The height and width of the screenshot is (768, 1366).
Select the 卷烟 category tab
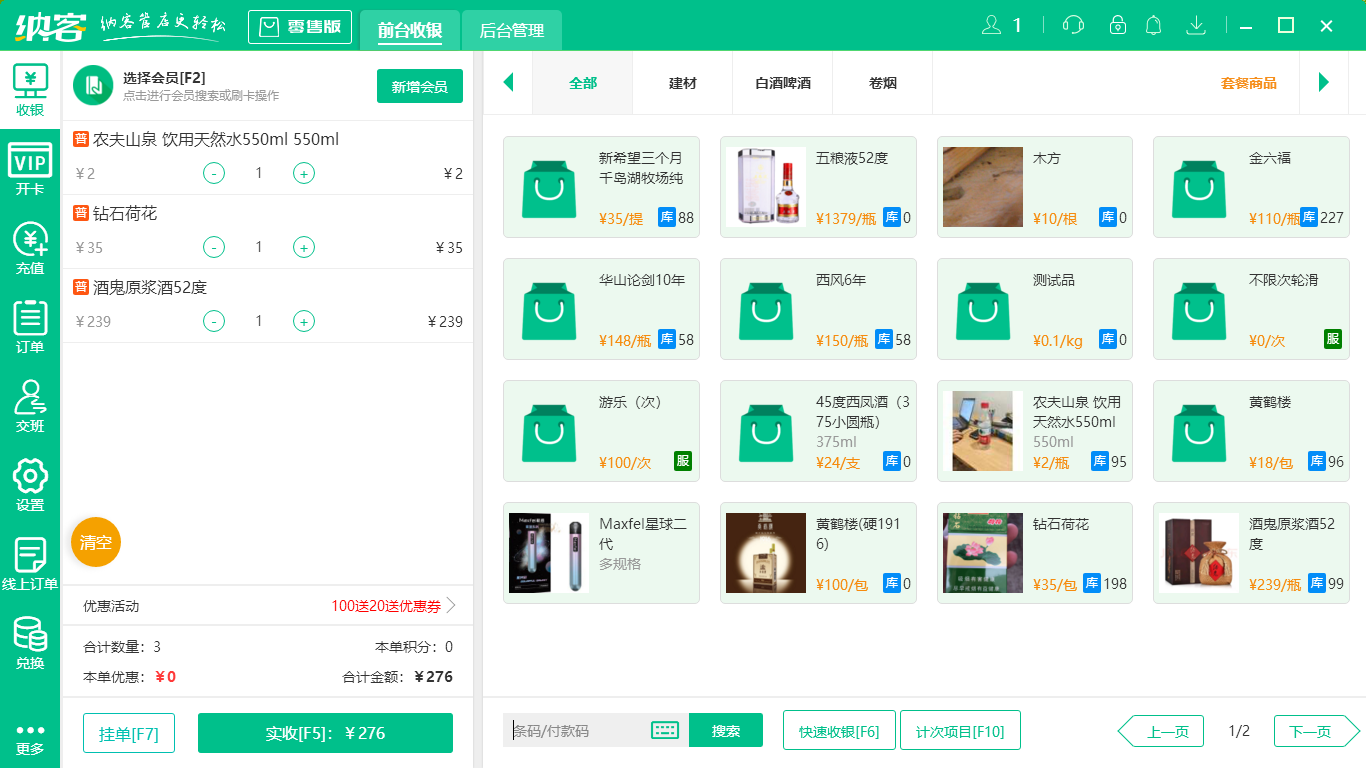coord(881,83)
